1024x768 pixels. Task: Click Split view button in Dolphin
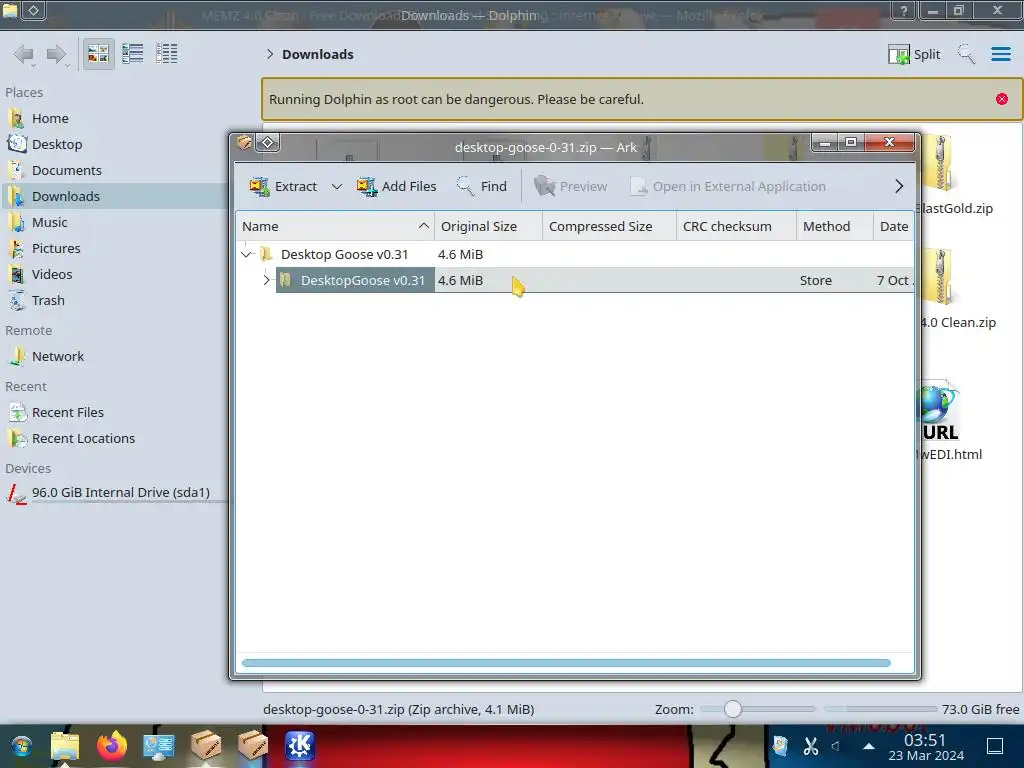pos(914,54)
